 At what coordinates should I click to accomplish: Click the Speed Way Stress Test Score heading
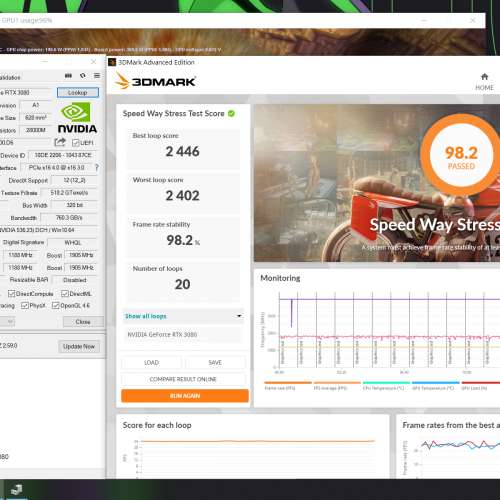point(173,114)
